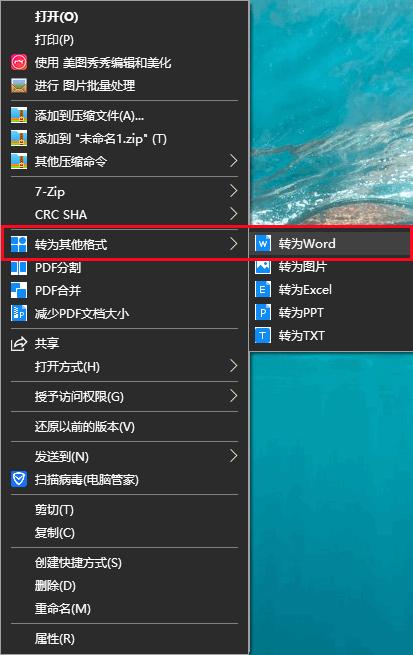This screenshot has width=413, height=655.
Task: Click the 图片批量处理 picture icon
Action: coord(19,86)
